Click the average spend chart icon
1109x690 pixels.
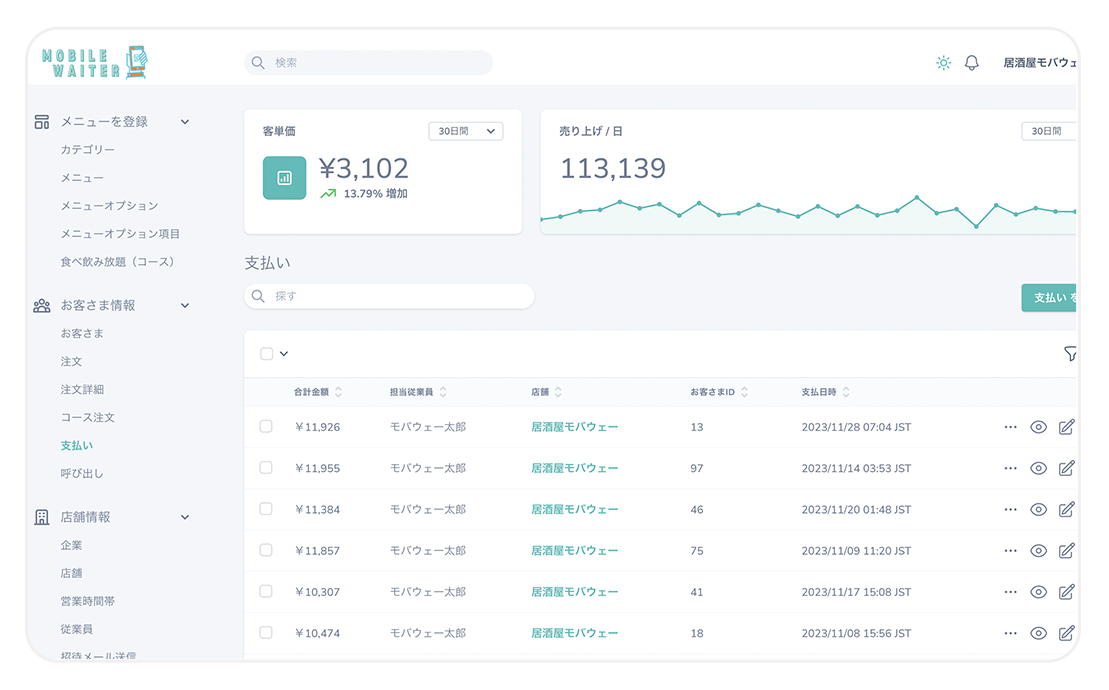click(x=284, y=178)
